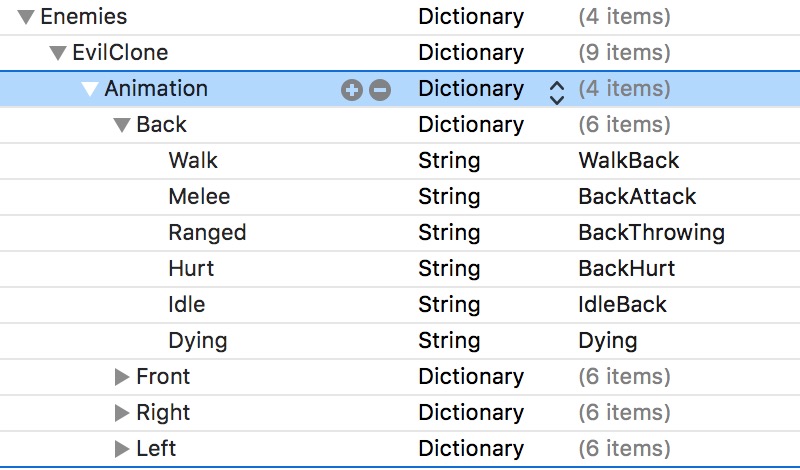Image resolution: width=800 pixels, height=470 pixels.
Task: Select the Melee key
Action: point(199,196)
